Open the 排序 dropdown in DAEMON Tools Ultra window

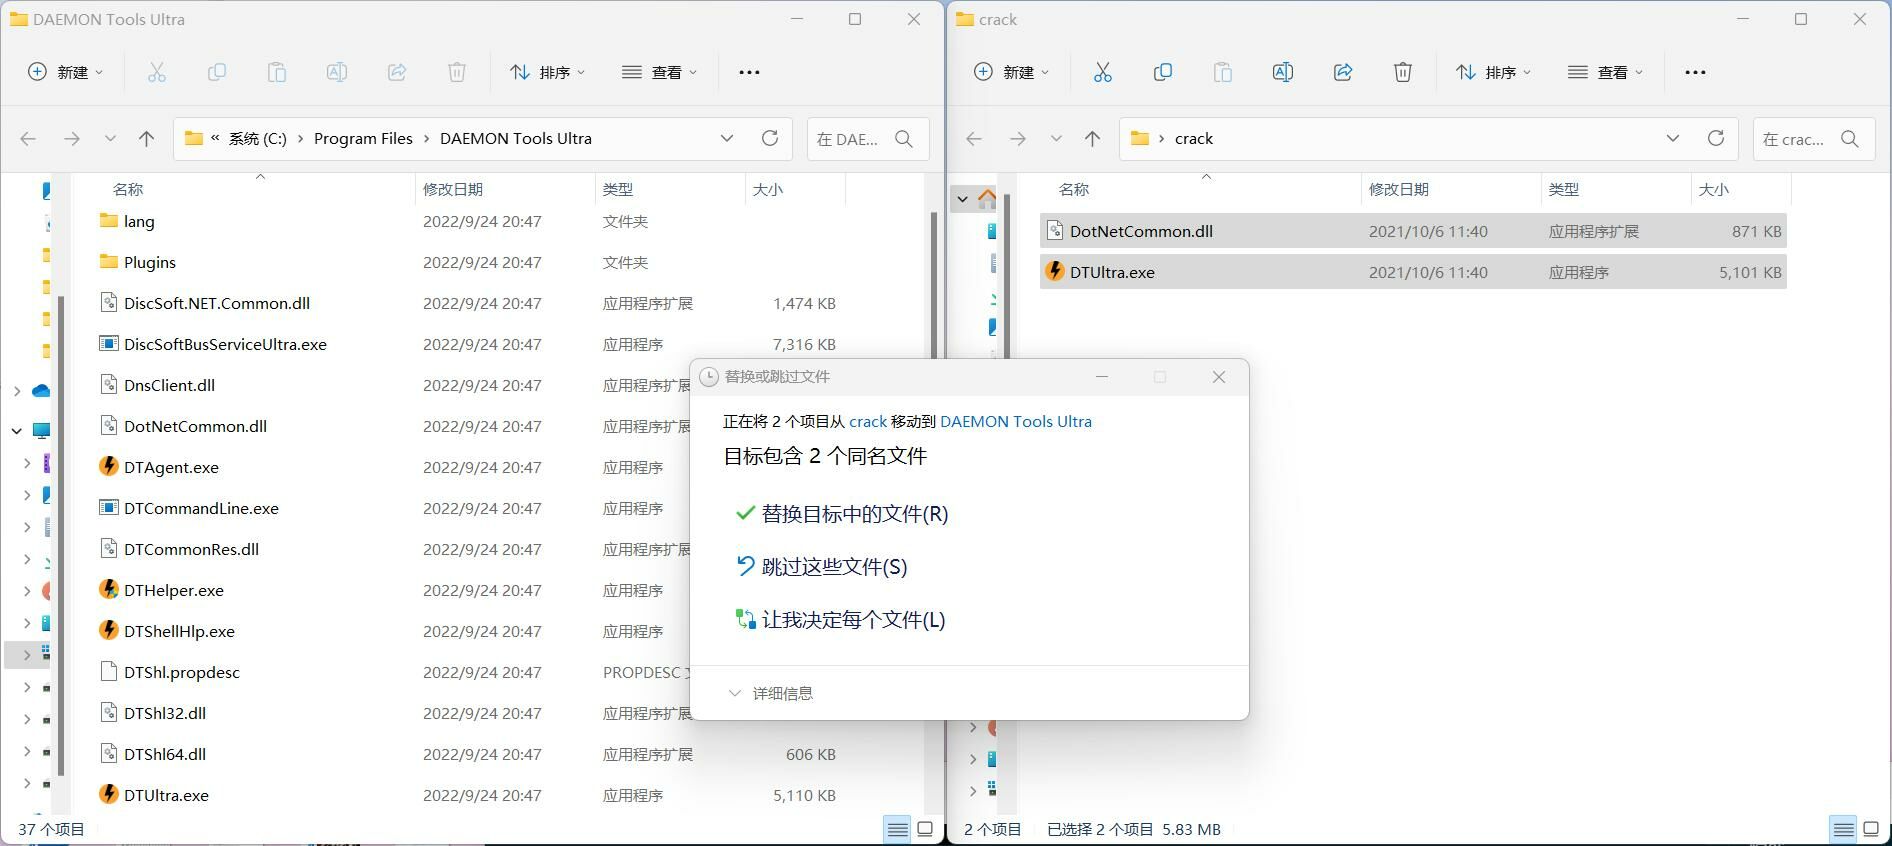[547, 72]
